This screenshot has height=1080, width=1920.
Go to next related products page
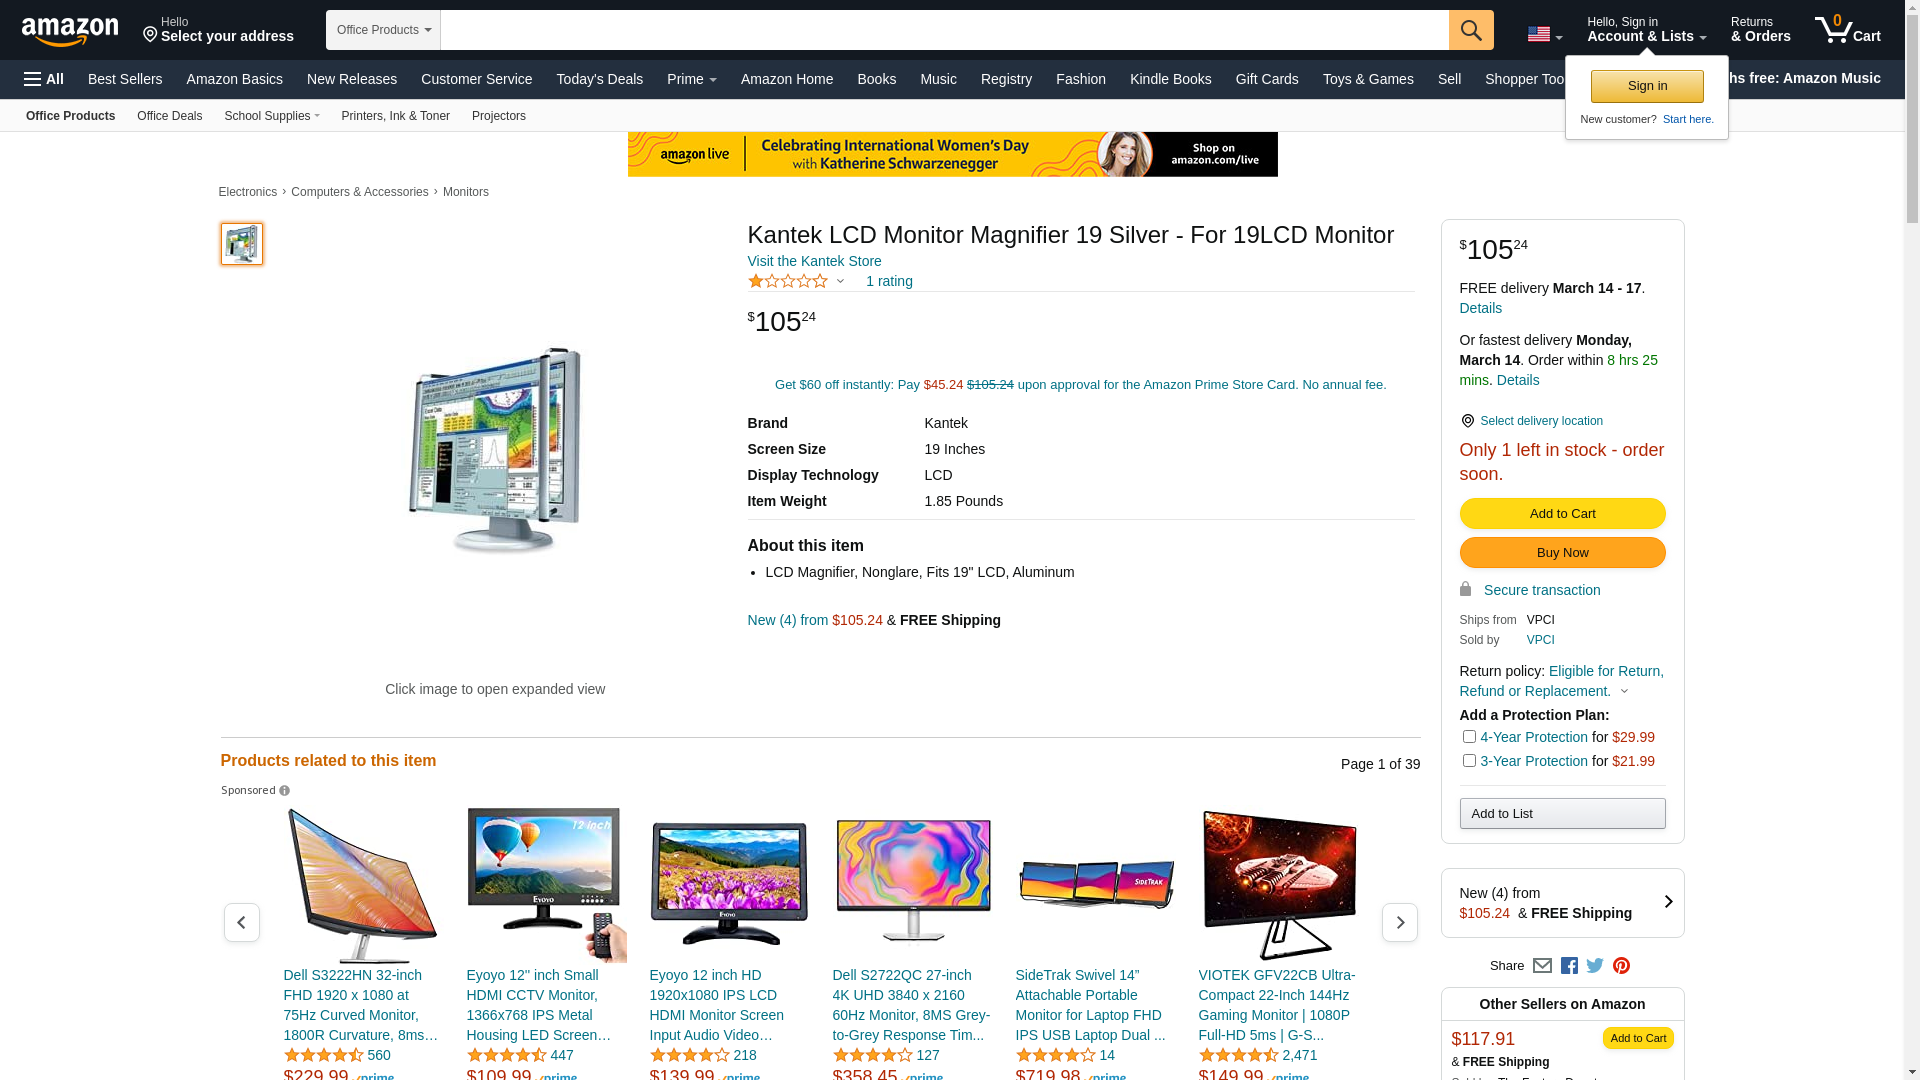1400,922
